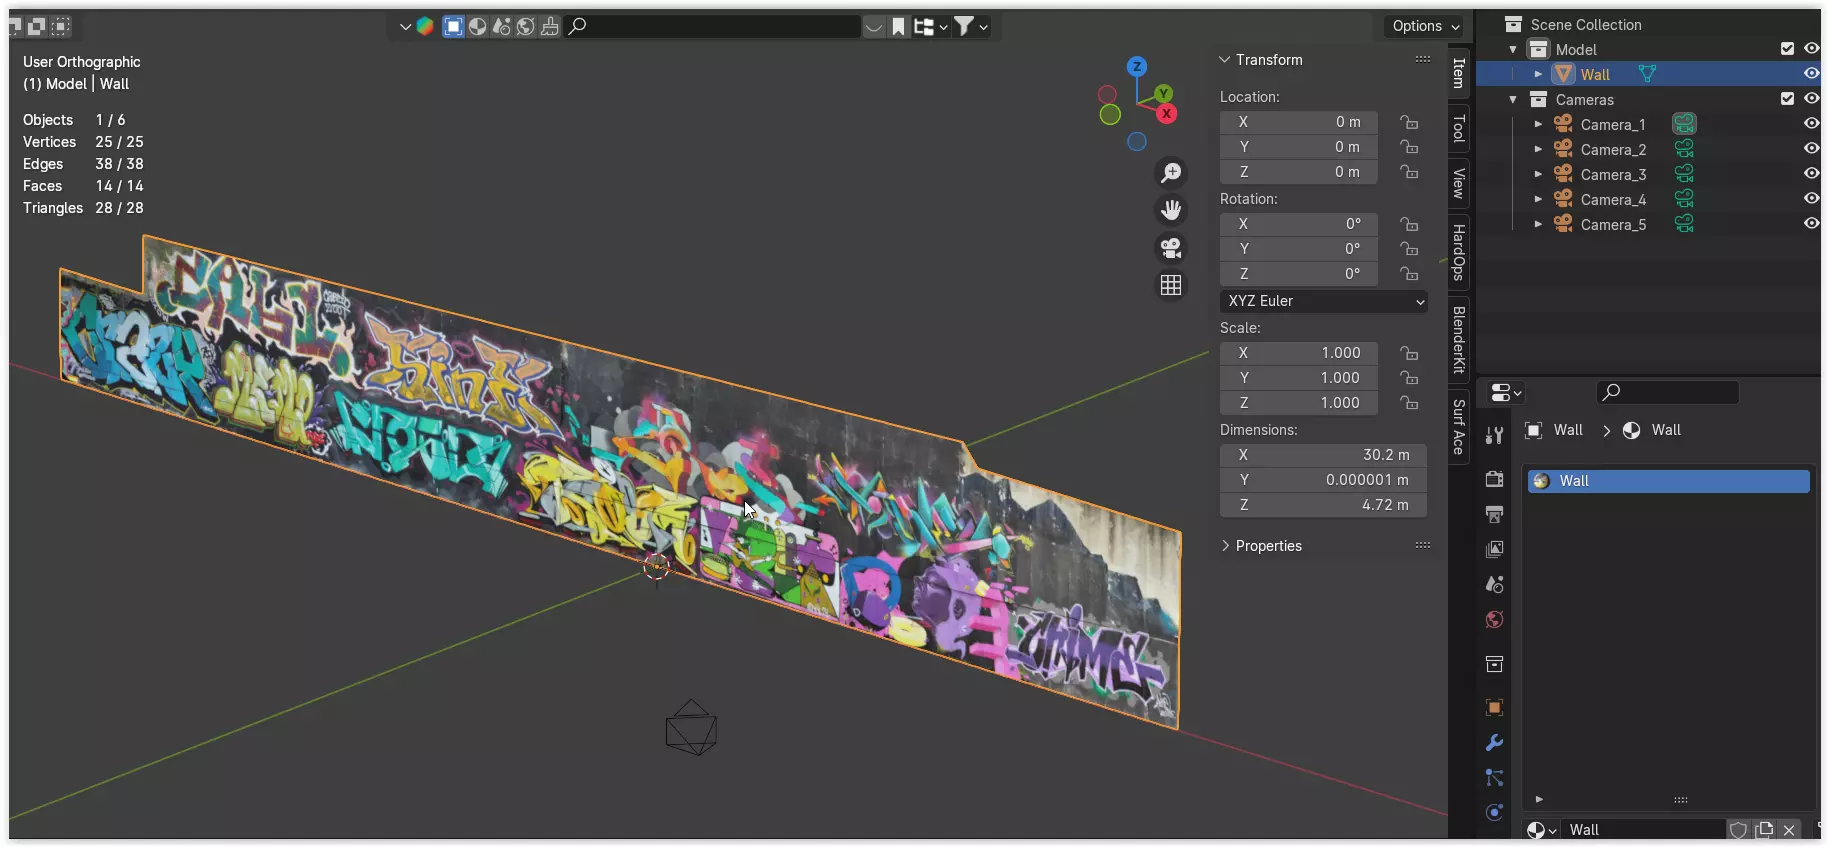Switch to the HardOps sidebar tab
Screen dimensions: 1829x847
tap(1459, 252)
